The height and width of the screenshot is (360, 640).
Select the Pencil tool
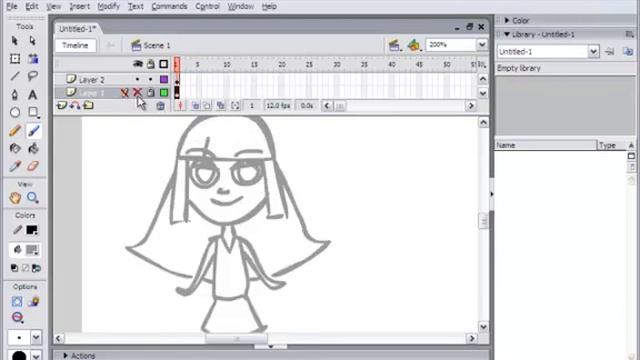pyautogui.click(x=15, y=131)
